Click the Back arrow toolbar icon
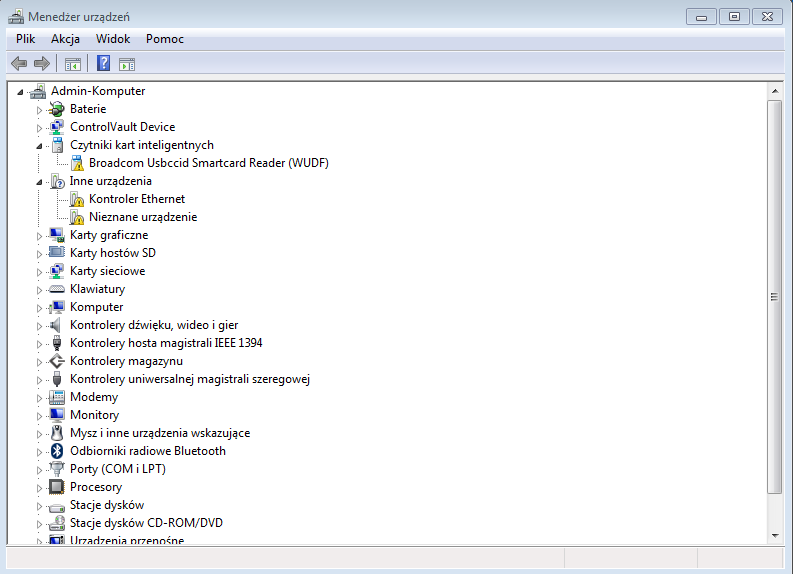This screenshot has height=574, width=793. [19, 64]
